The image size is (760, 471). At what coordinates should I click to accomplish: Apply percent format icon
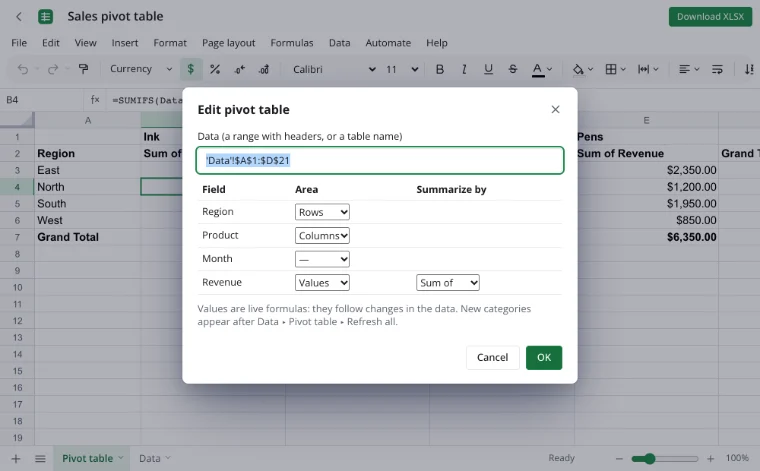215,69
